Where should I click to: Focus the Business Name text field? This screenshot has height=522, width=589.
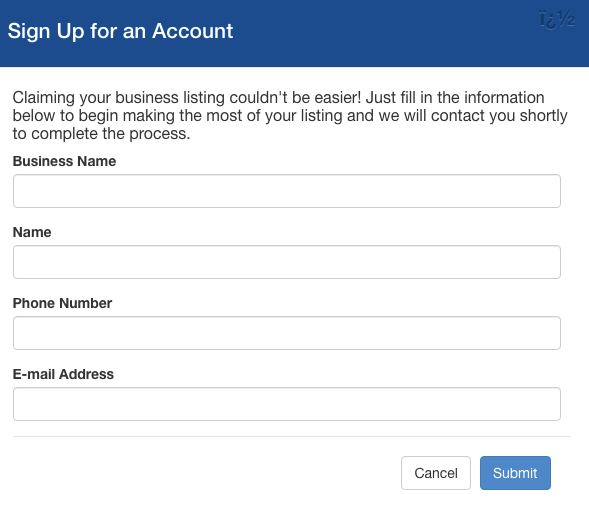click(x=287, y=191)
